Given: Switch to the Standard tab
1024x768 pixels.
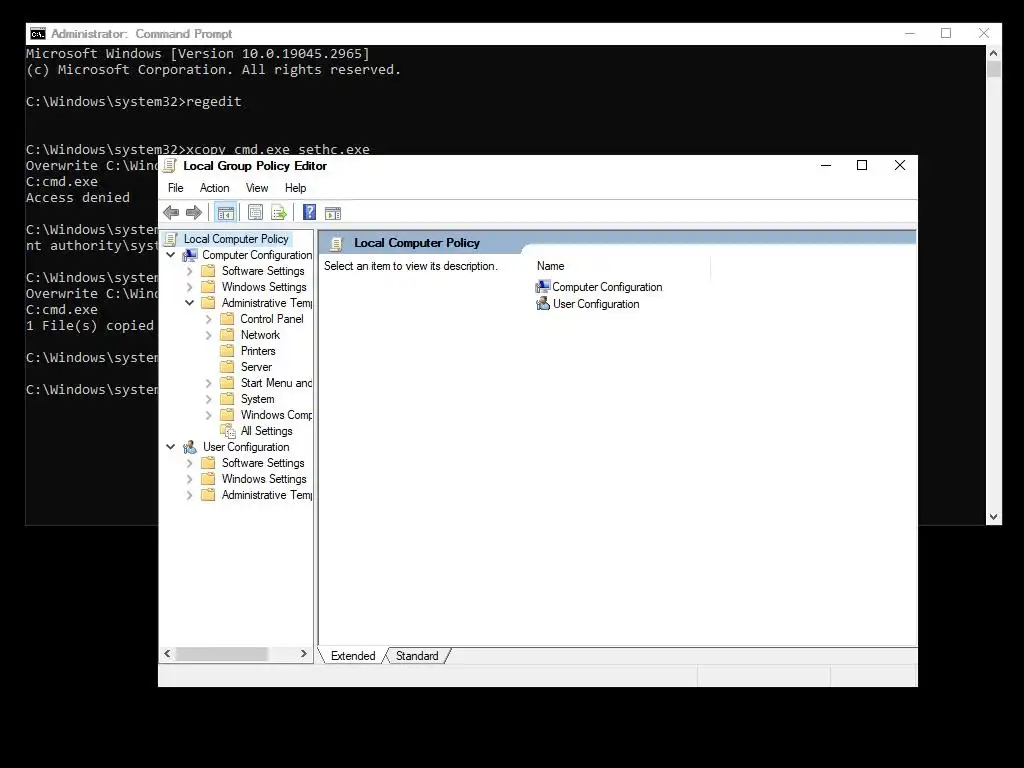Looking at the screenshot, I should [x=417, y=656].
